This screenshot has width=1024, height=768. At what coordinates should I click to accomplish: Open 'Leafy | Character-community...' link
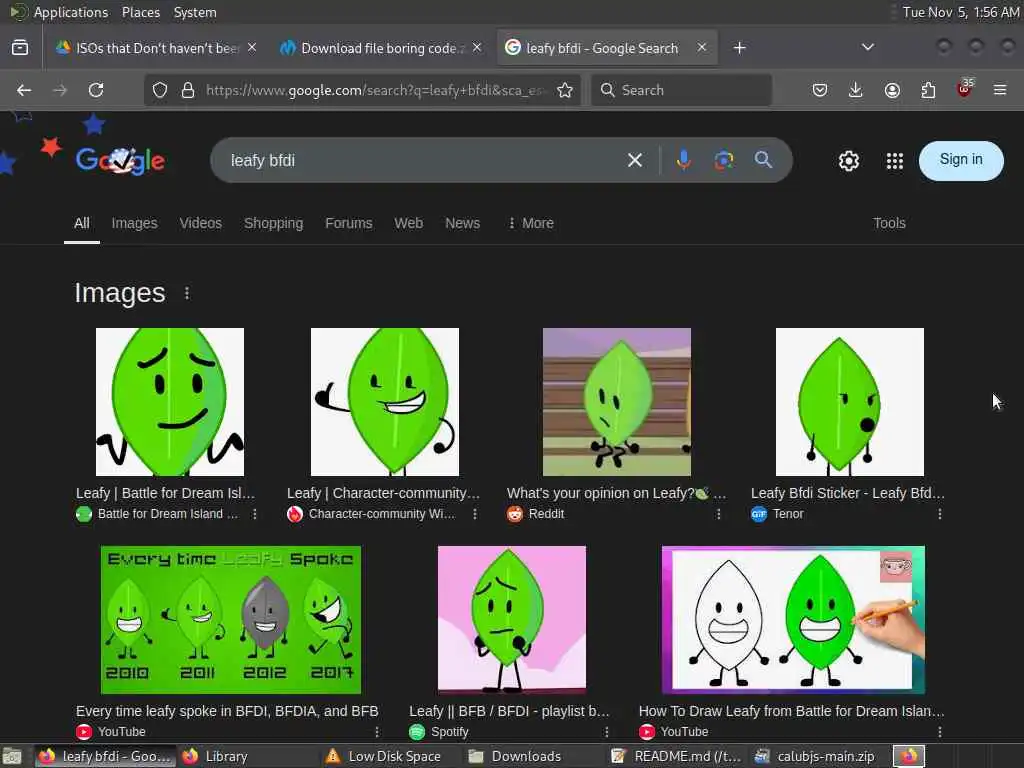pos(383,493)
